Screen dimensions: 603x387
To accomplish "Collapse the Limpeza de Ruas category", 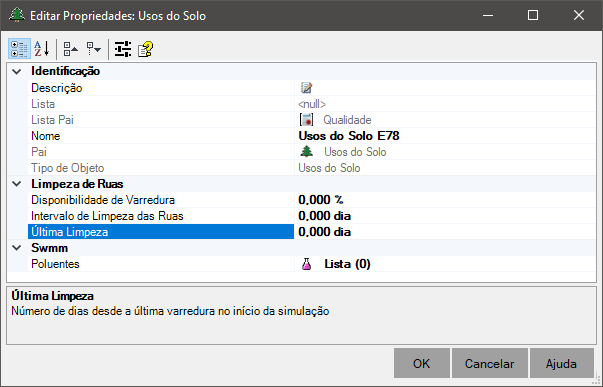I will pos(17,184).
